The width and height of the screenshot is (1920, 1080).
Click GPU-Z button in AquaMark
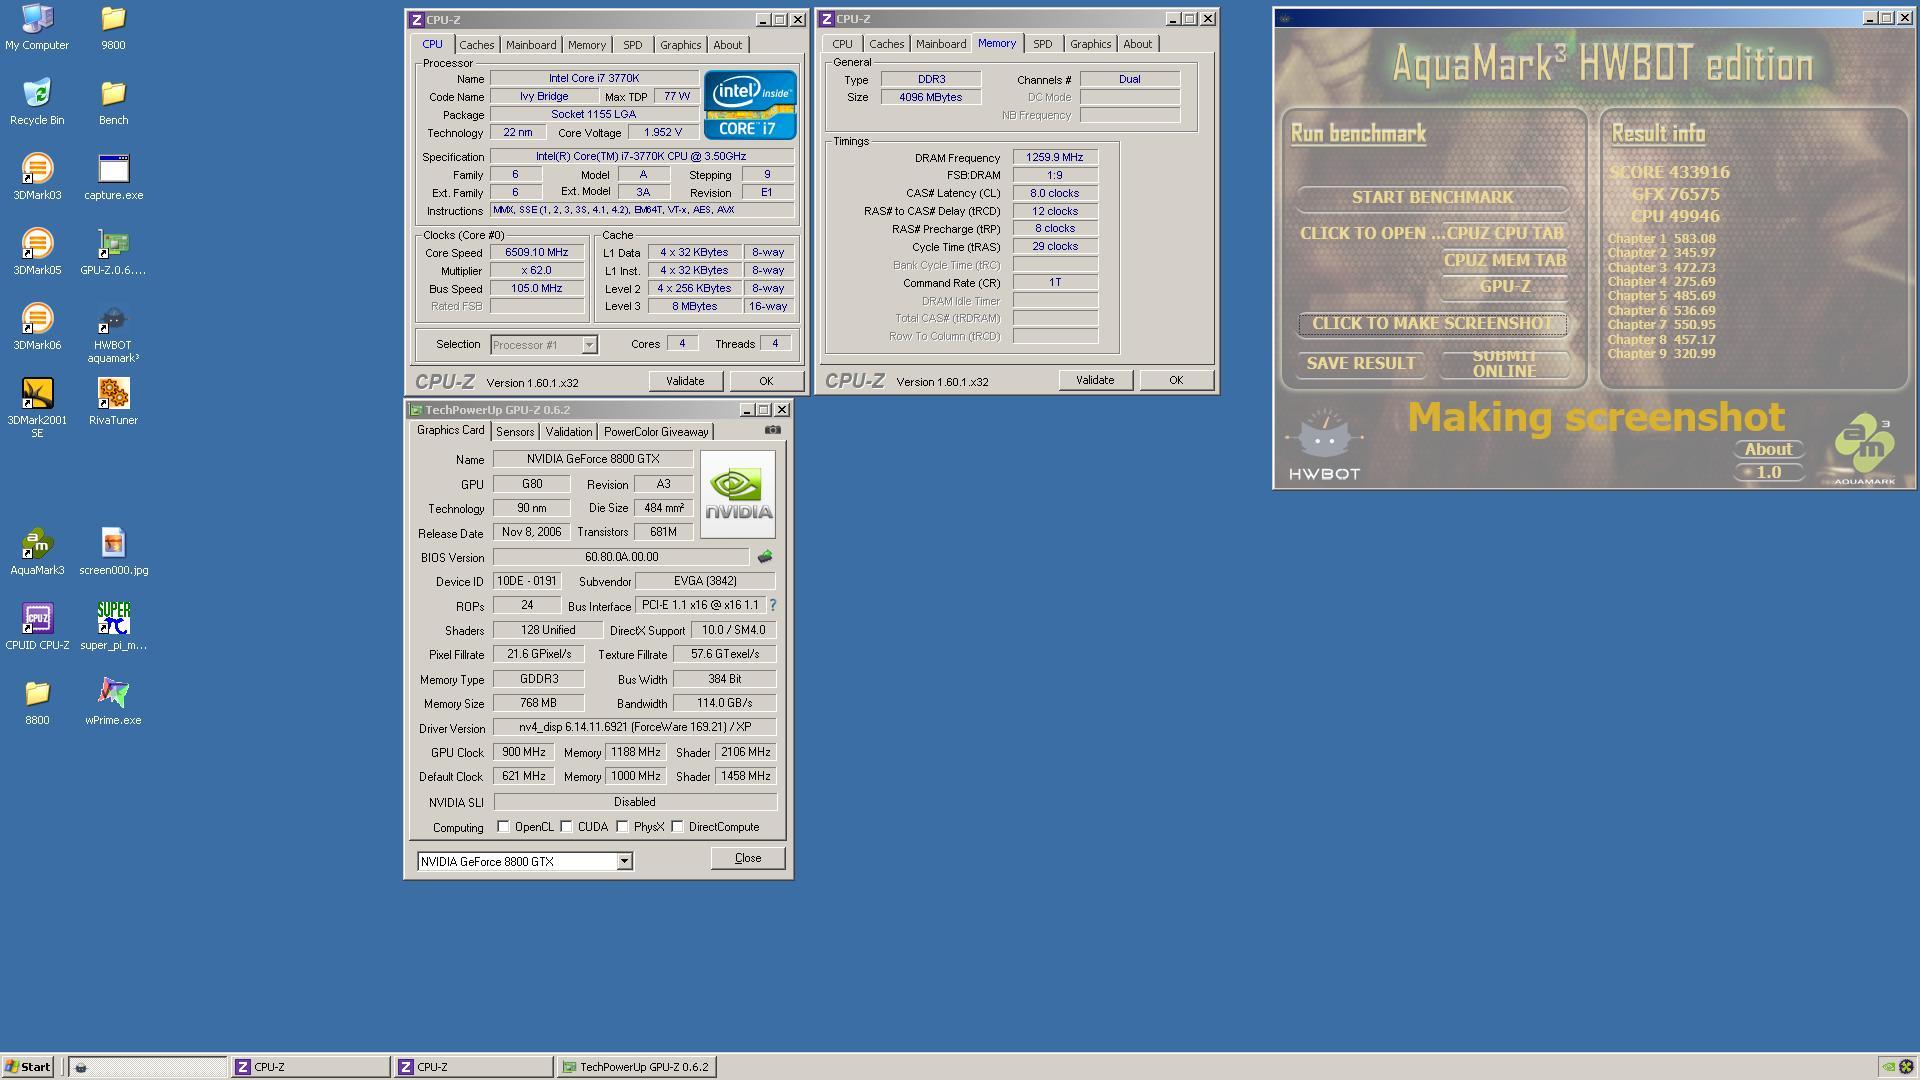[1504, 286]
